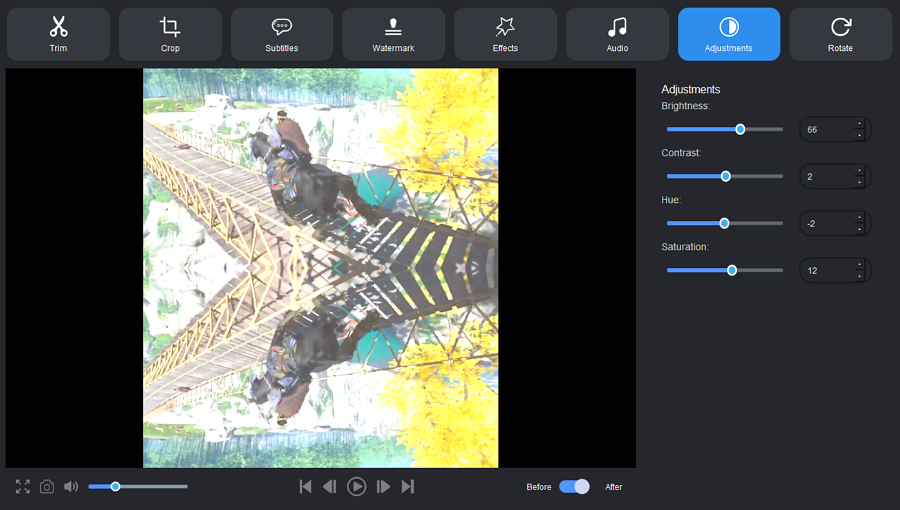Screen dimensions: 900x510
Task: Click the Brightness slider handle
Action: (x=740, y=130)
